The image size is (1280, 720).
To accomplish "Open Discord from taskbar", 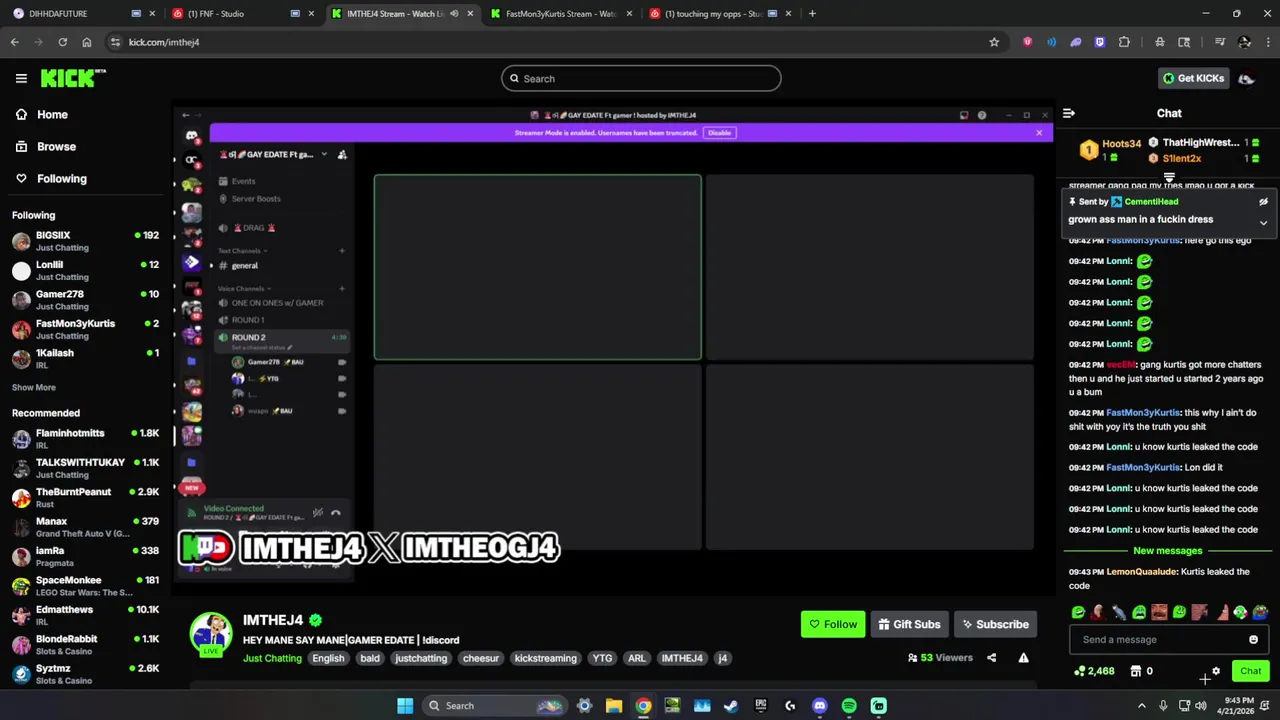I will pos(820,706).
